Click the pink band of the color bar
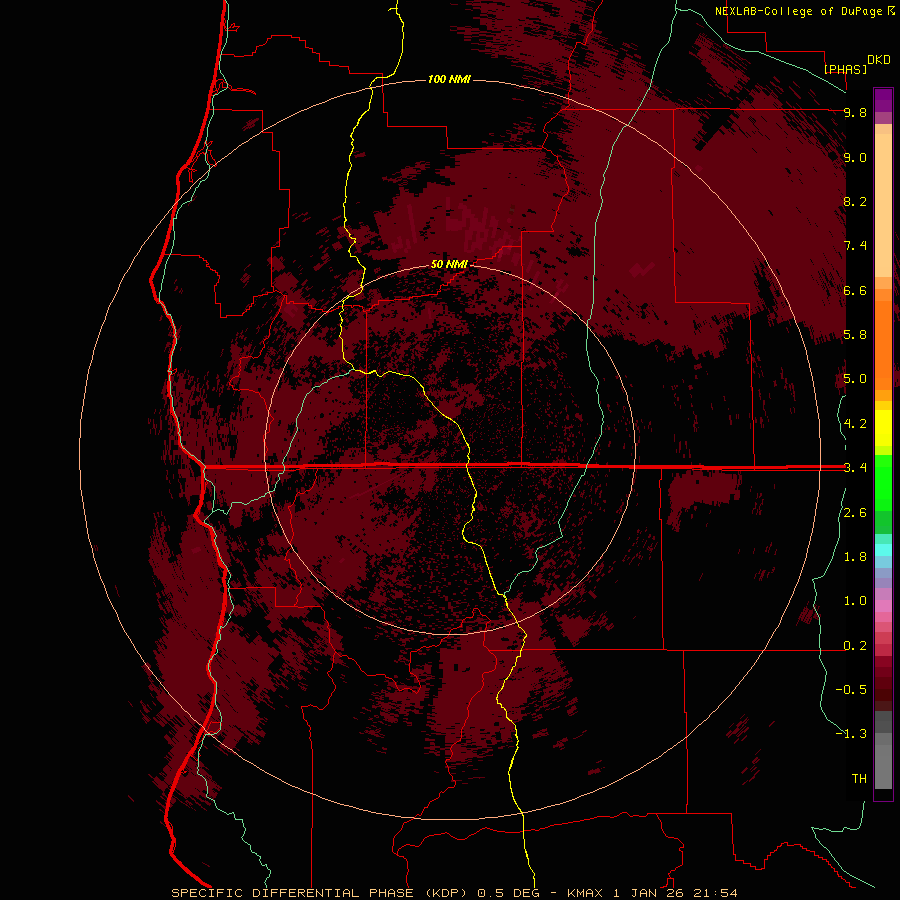 tap(883, 606)
